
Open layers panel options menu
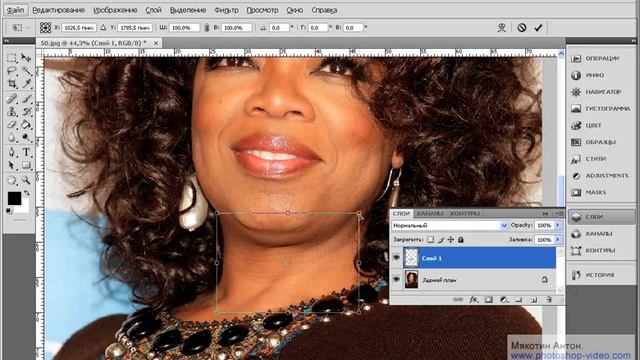coord(559,213)
